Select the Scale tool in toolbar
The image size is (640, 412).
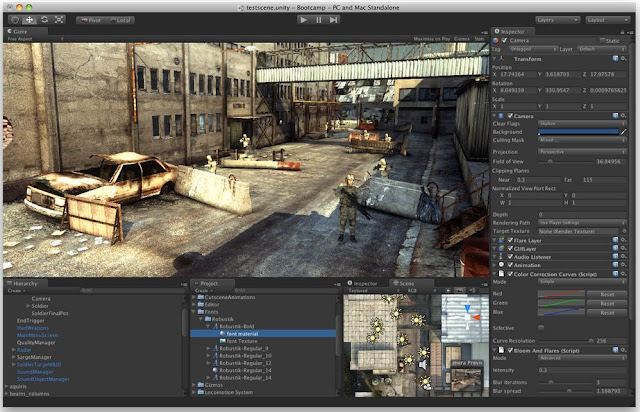tap(59, 20)
